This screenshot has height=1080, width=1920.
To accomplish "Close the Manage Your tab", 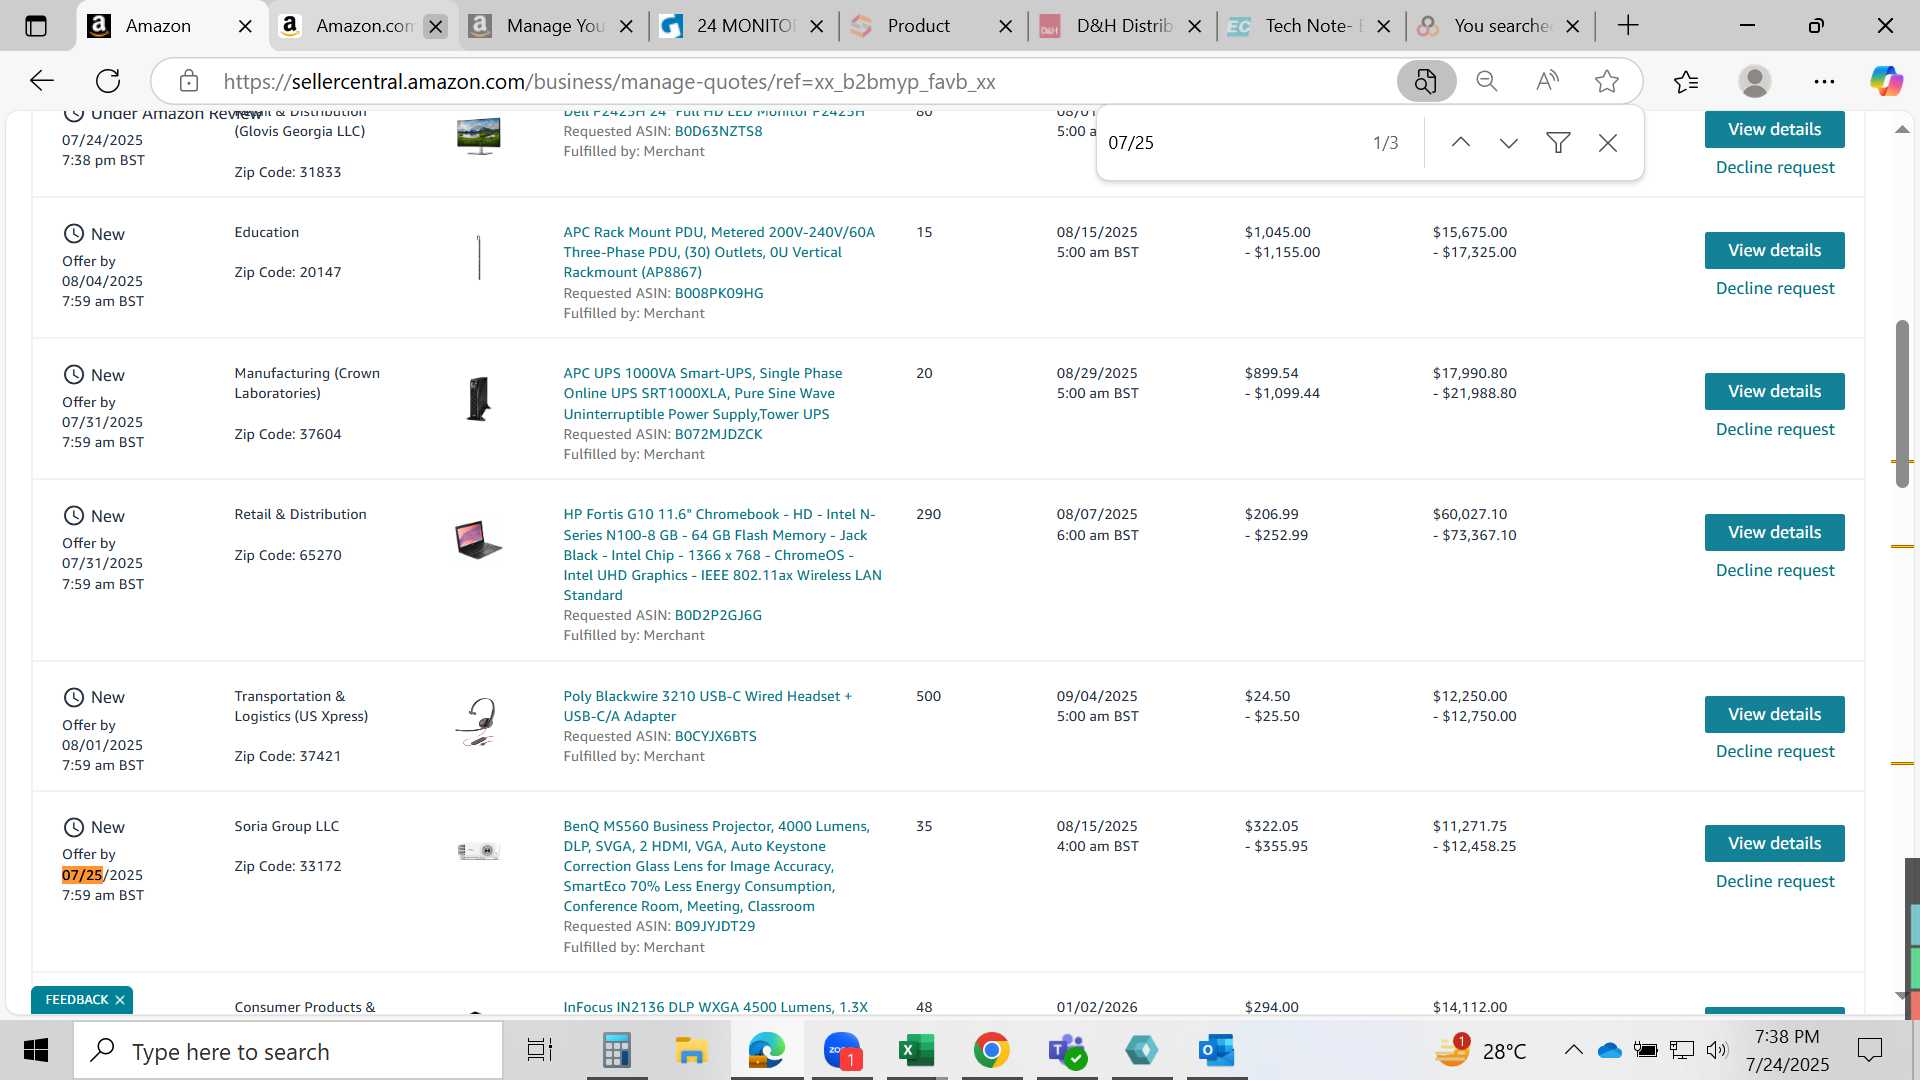I will (626, 26).
